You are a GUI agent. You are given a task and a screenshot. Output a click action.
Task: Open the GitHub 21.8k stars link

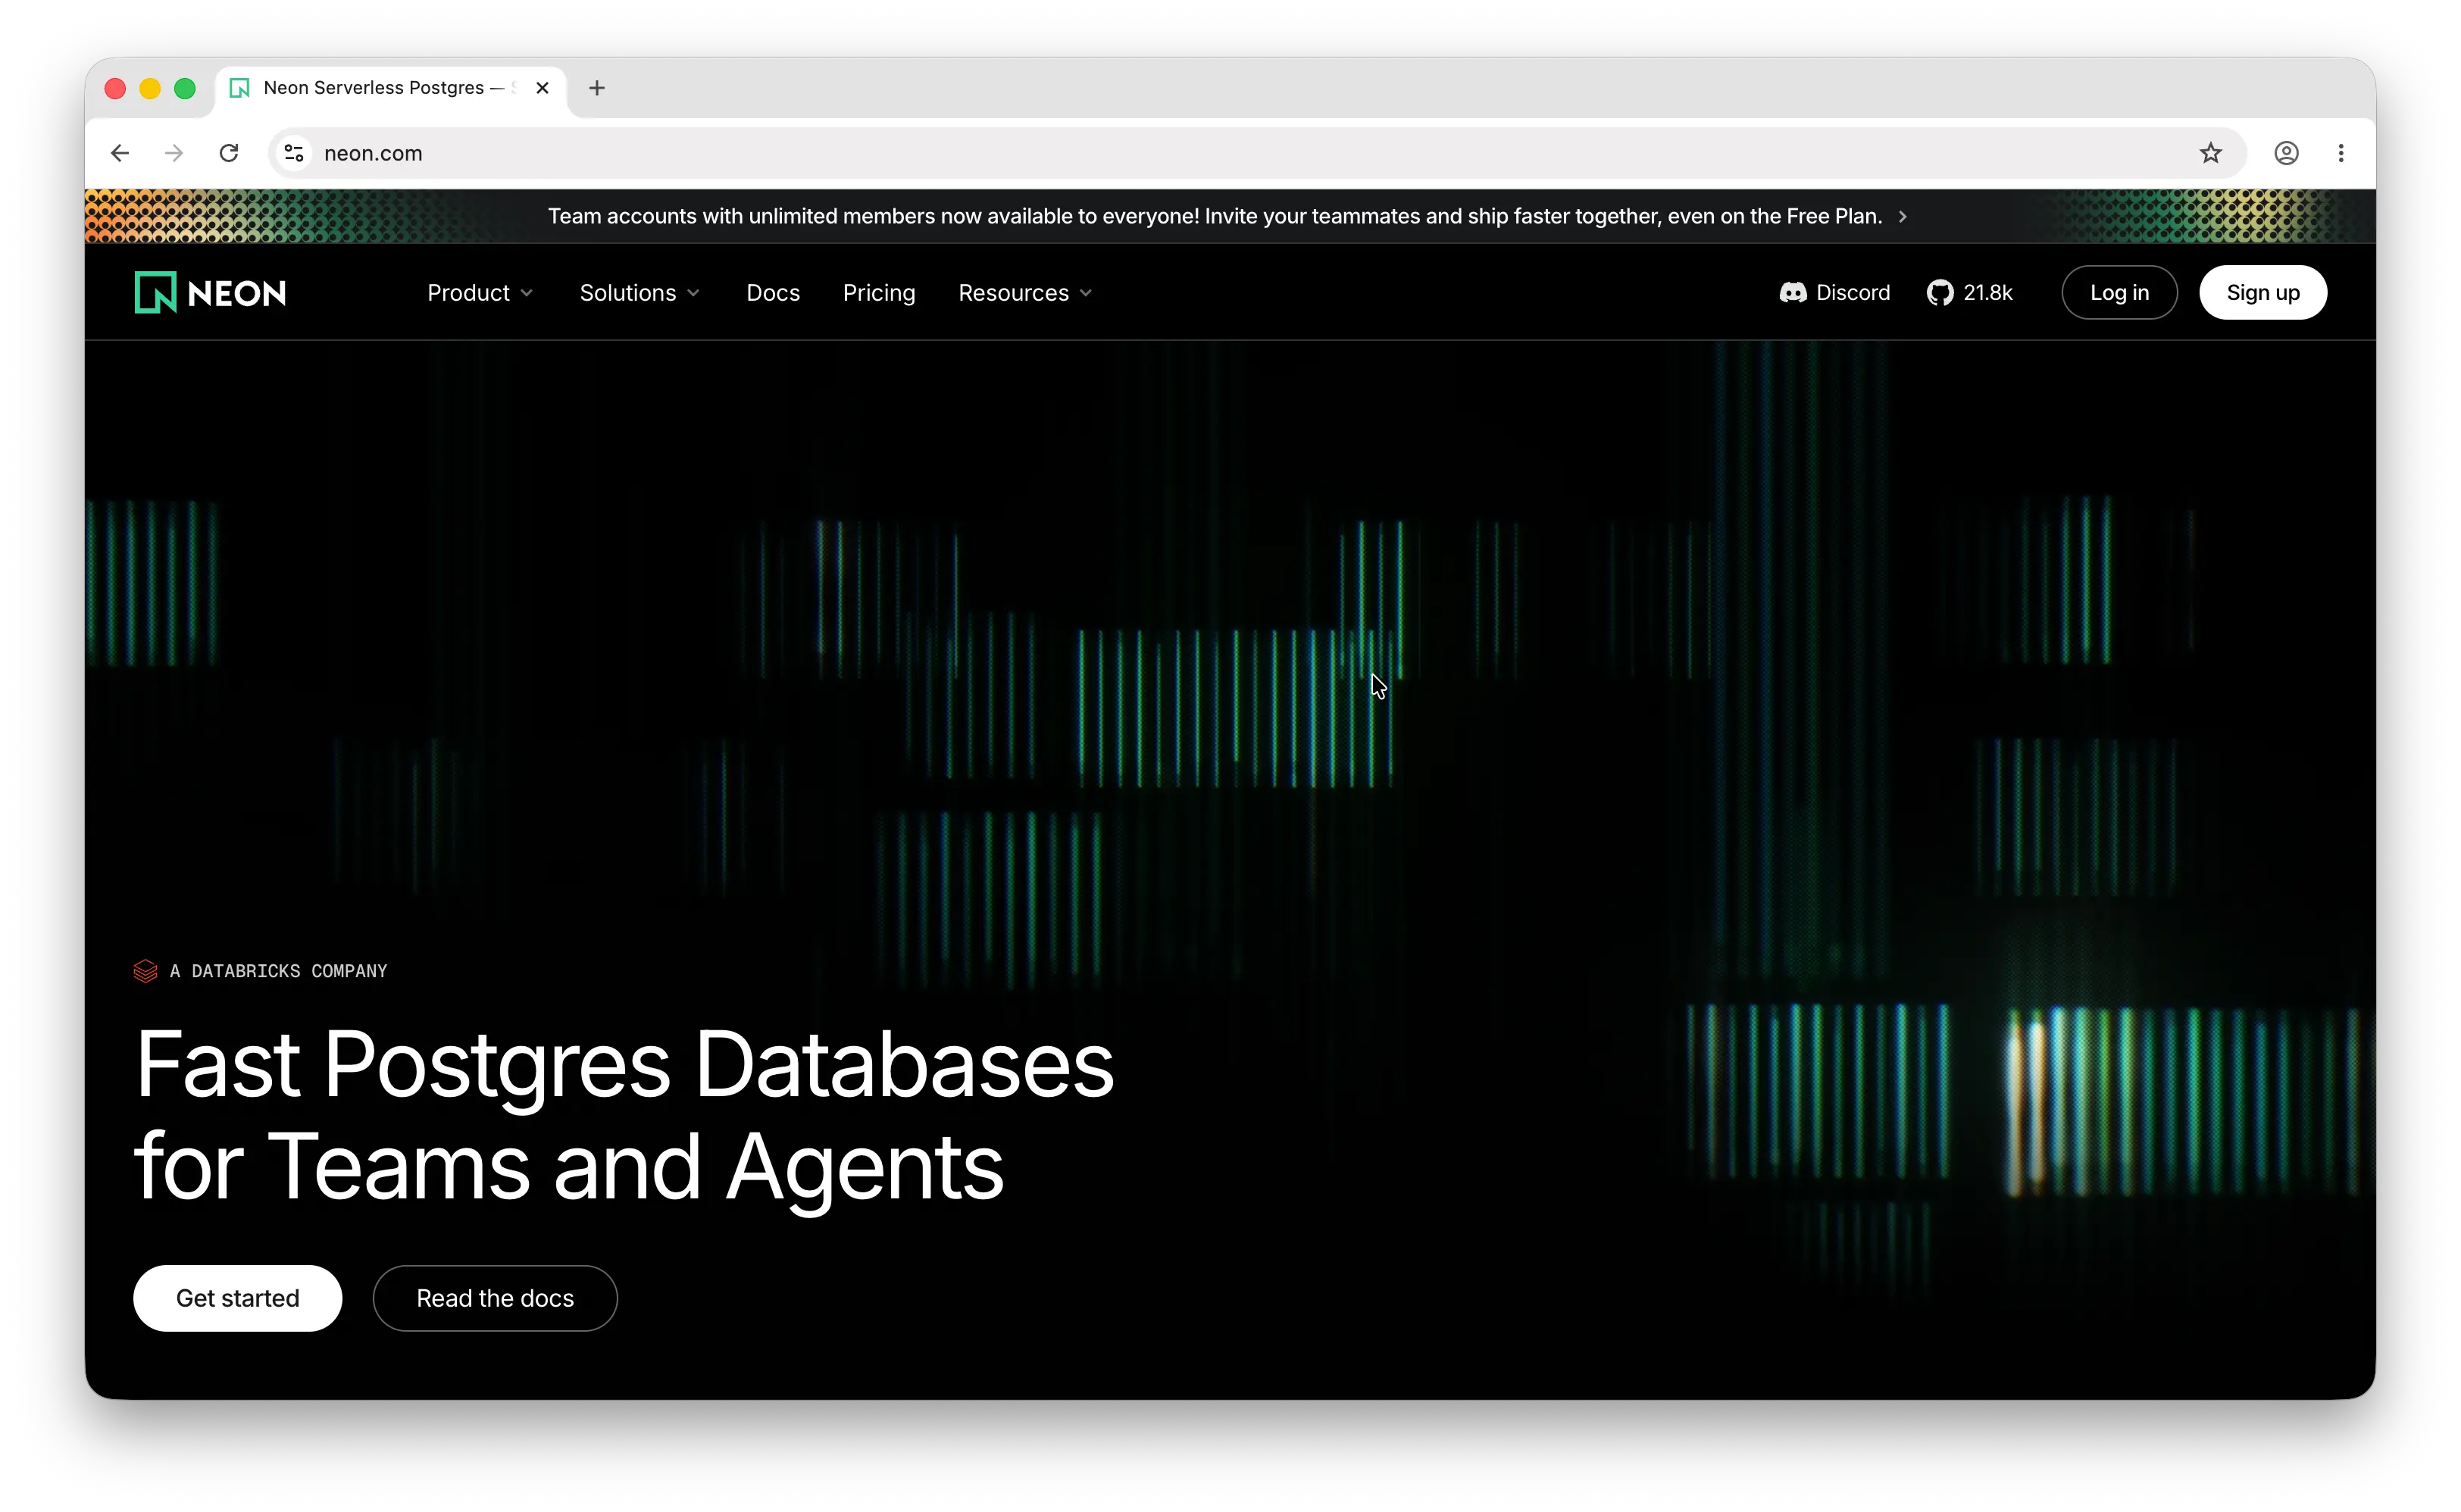(x=1970, y=292)
